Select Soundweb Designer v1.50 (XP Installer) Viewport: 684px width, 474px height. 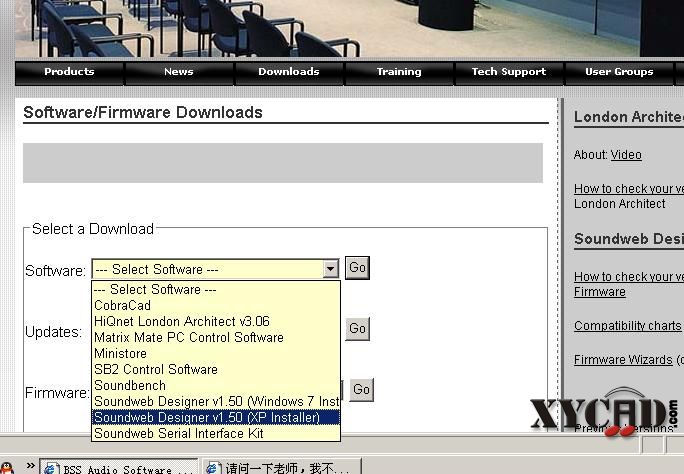[x=216, y=418]
